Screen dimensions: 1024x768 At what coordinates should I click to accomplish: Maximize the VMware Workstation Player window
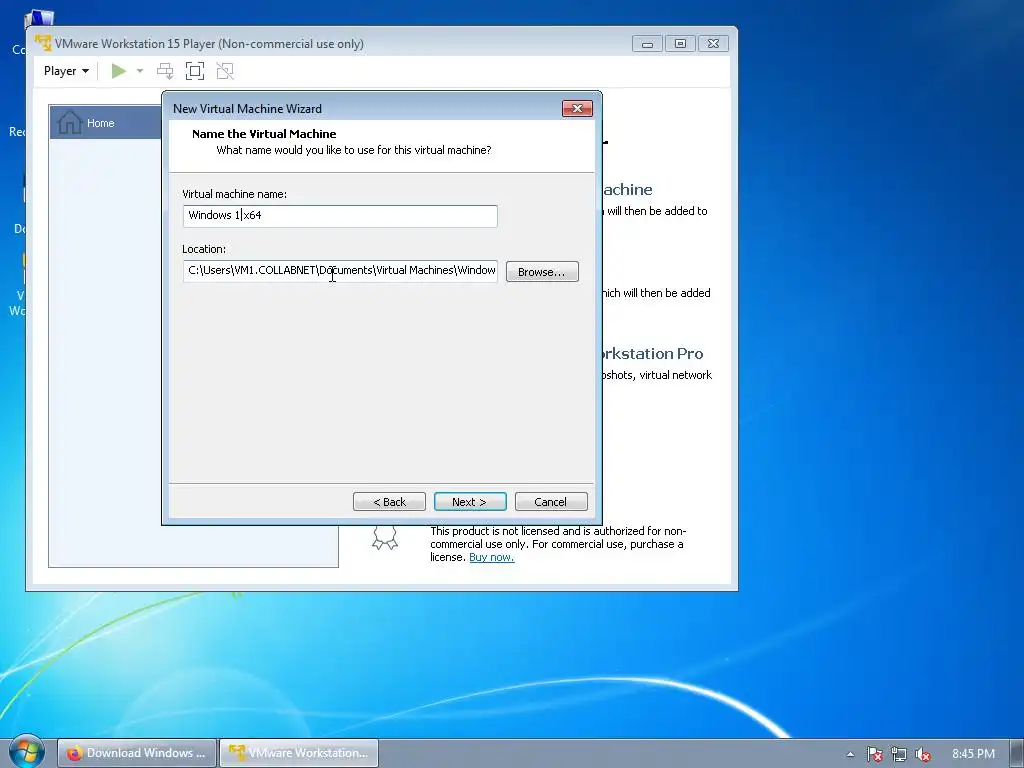[680, 44]
